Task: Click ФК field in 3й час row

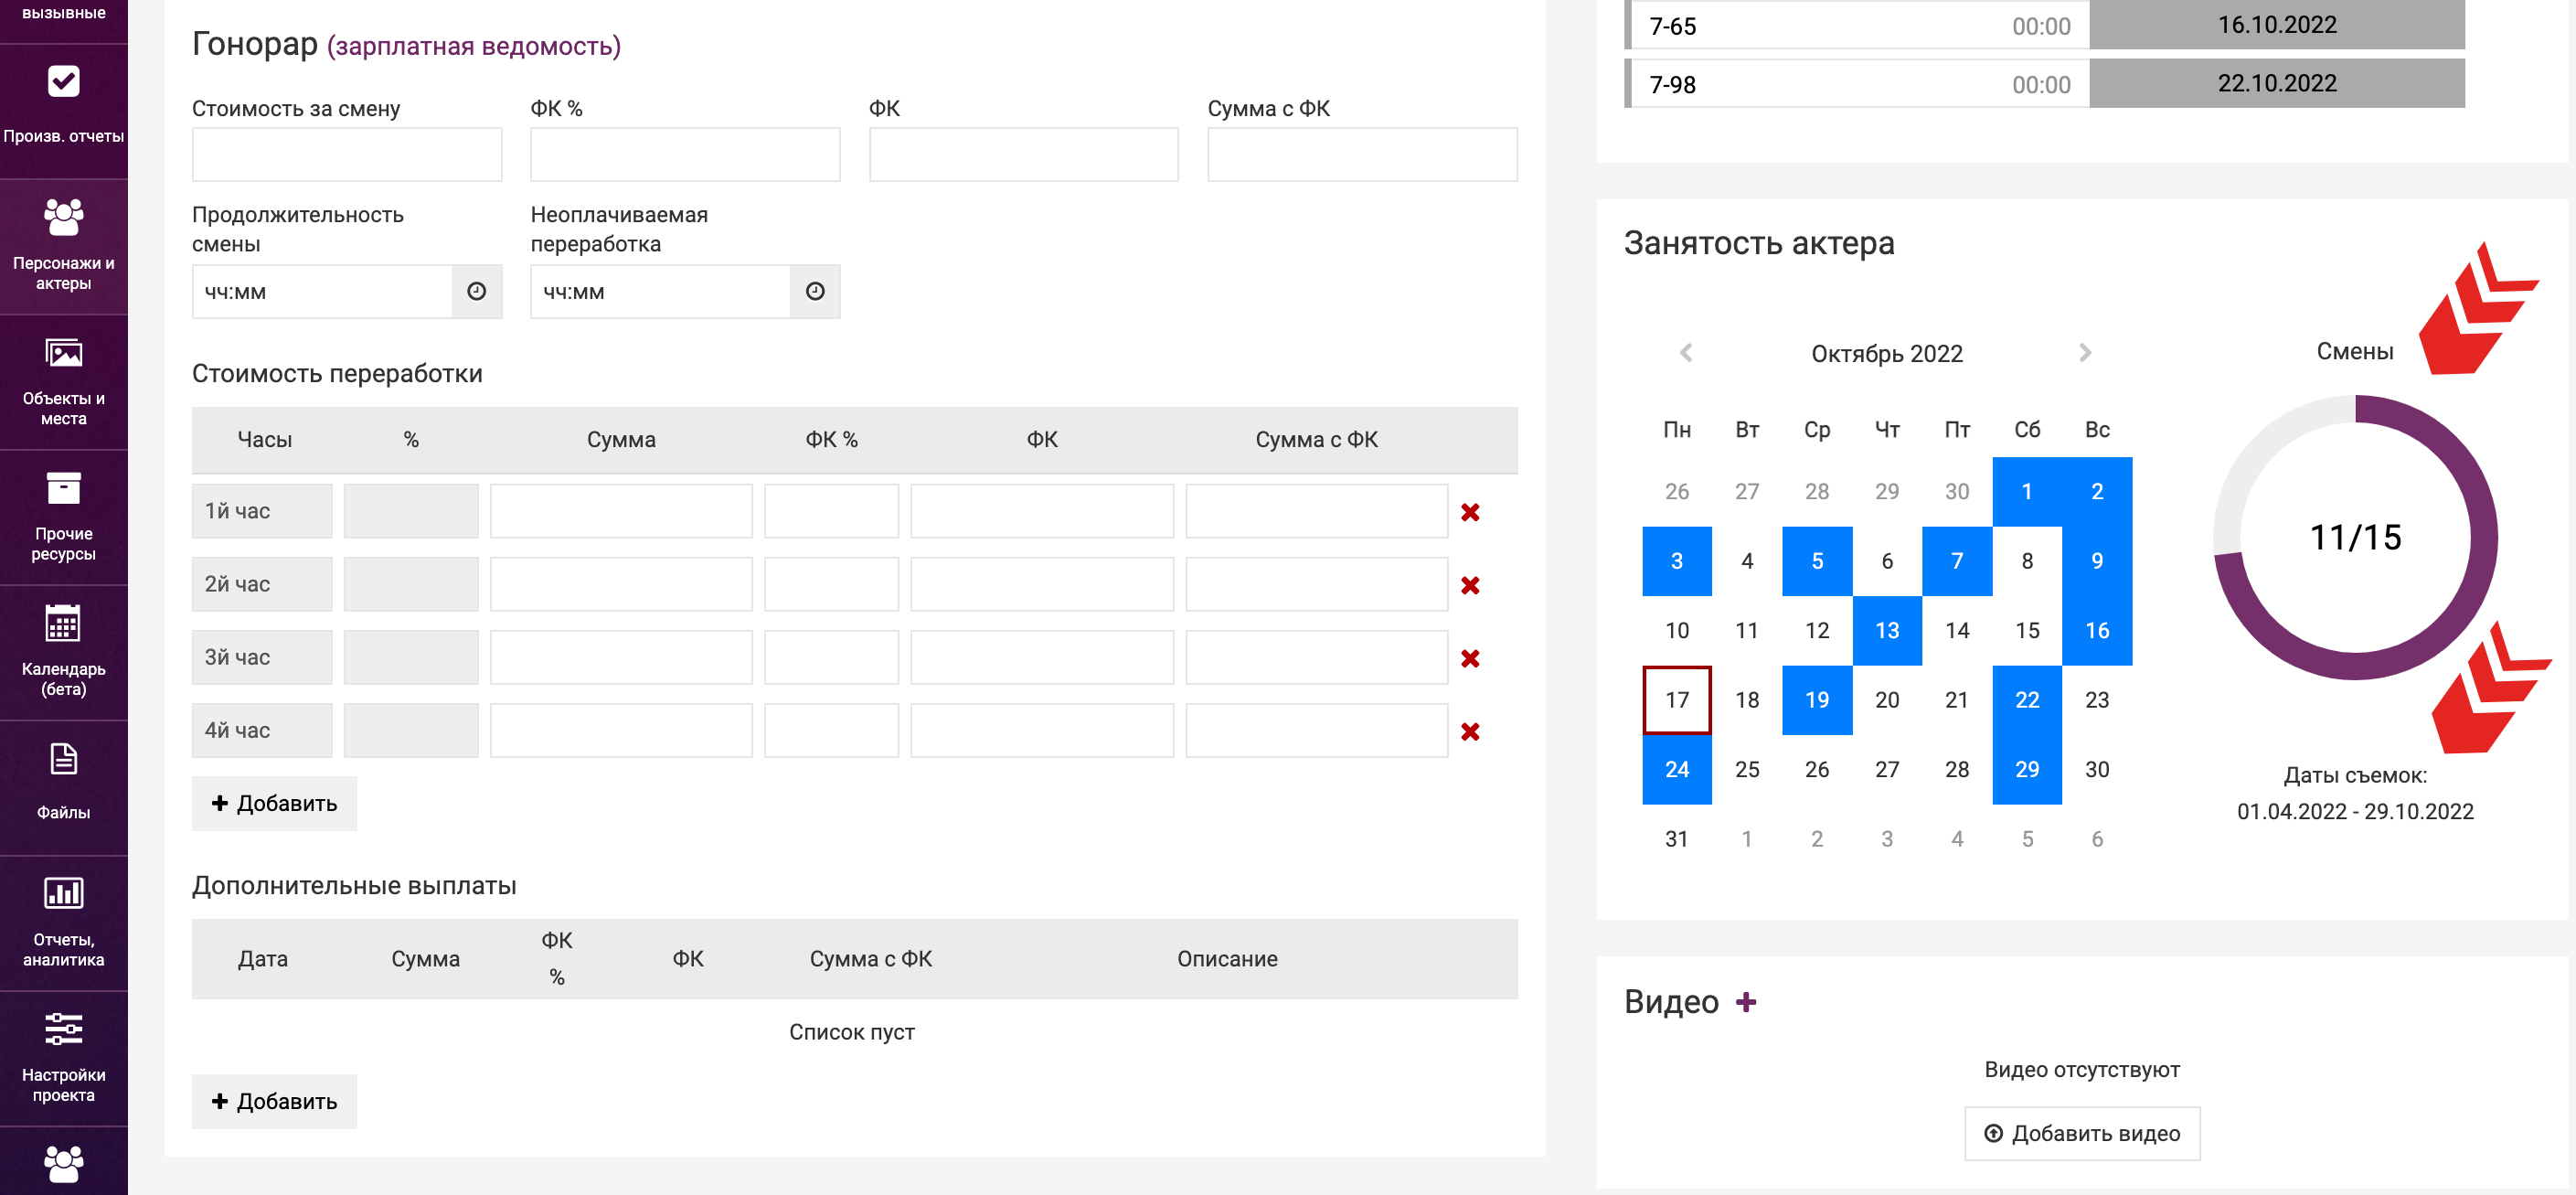Action: coord(1042,657)
